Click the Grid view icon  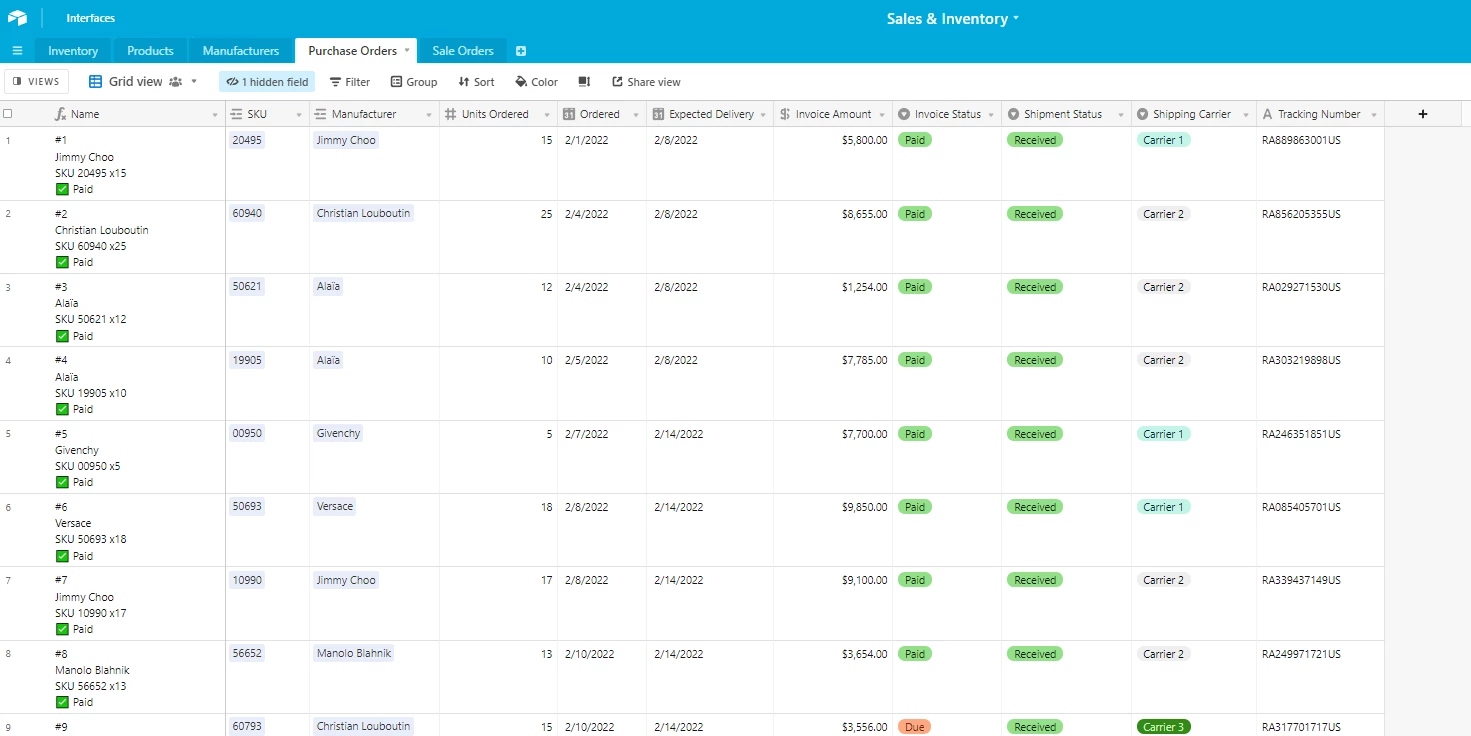click(x=96, y=82)
